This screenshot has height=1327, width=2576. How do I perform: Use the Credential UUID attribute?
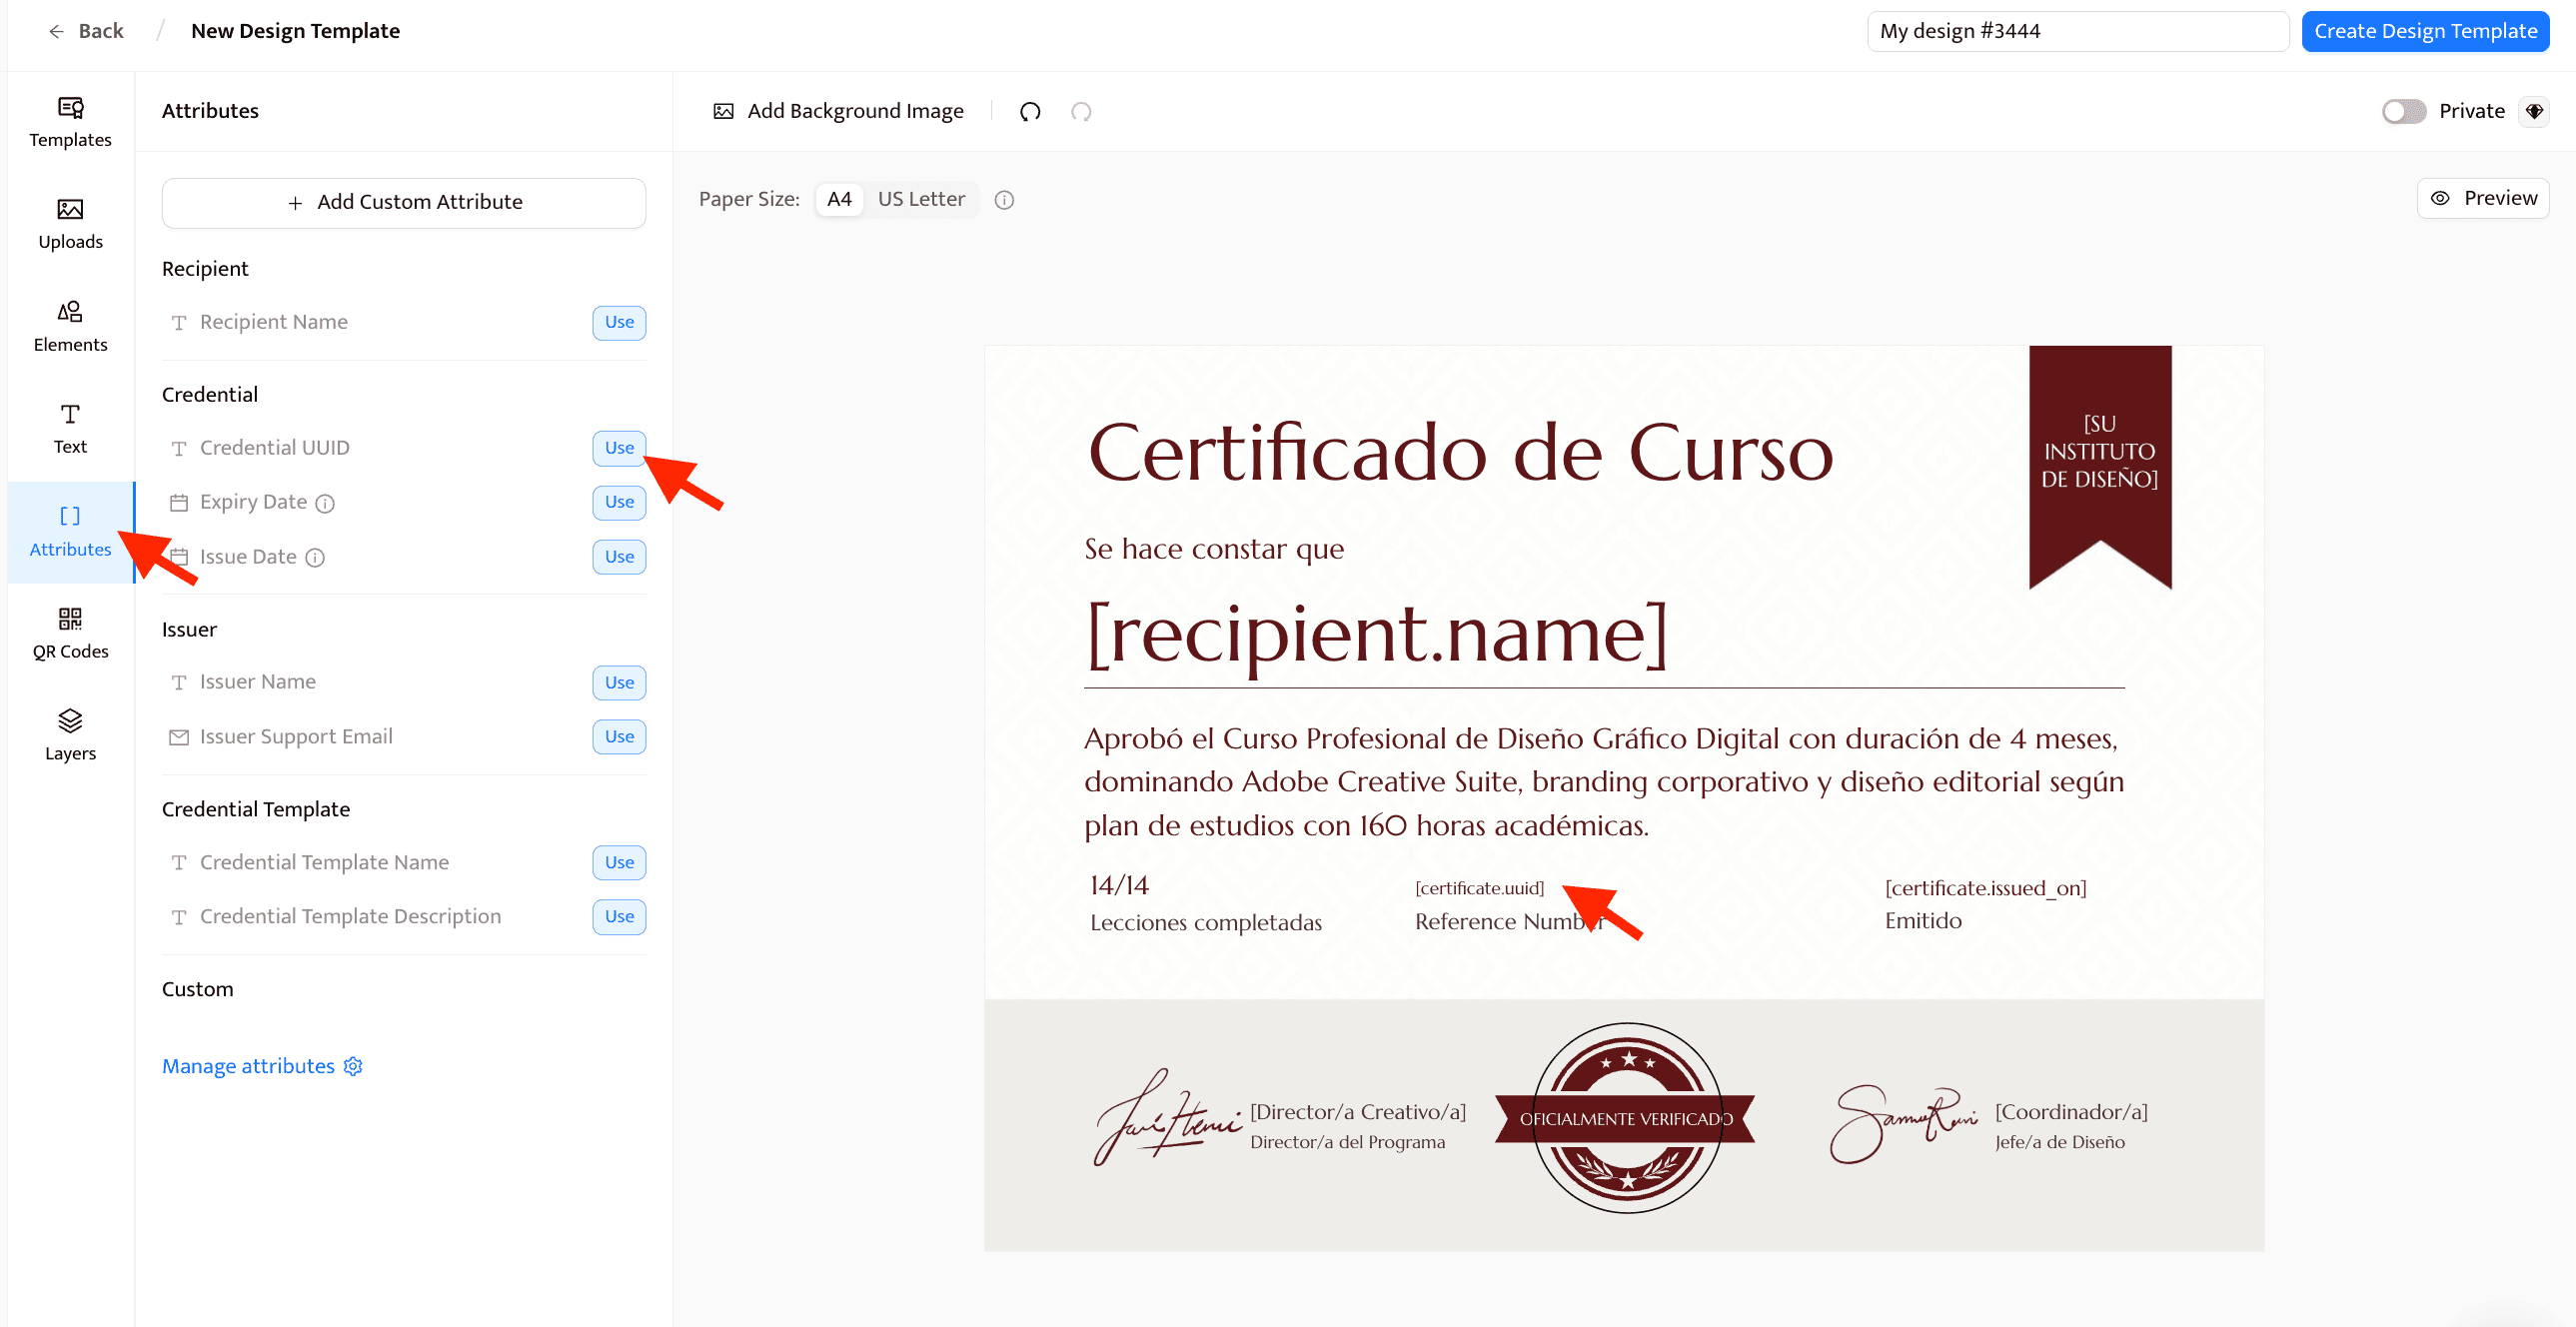(619, 448)
